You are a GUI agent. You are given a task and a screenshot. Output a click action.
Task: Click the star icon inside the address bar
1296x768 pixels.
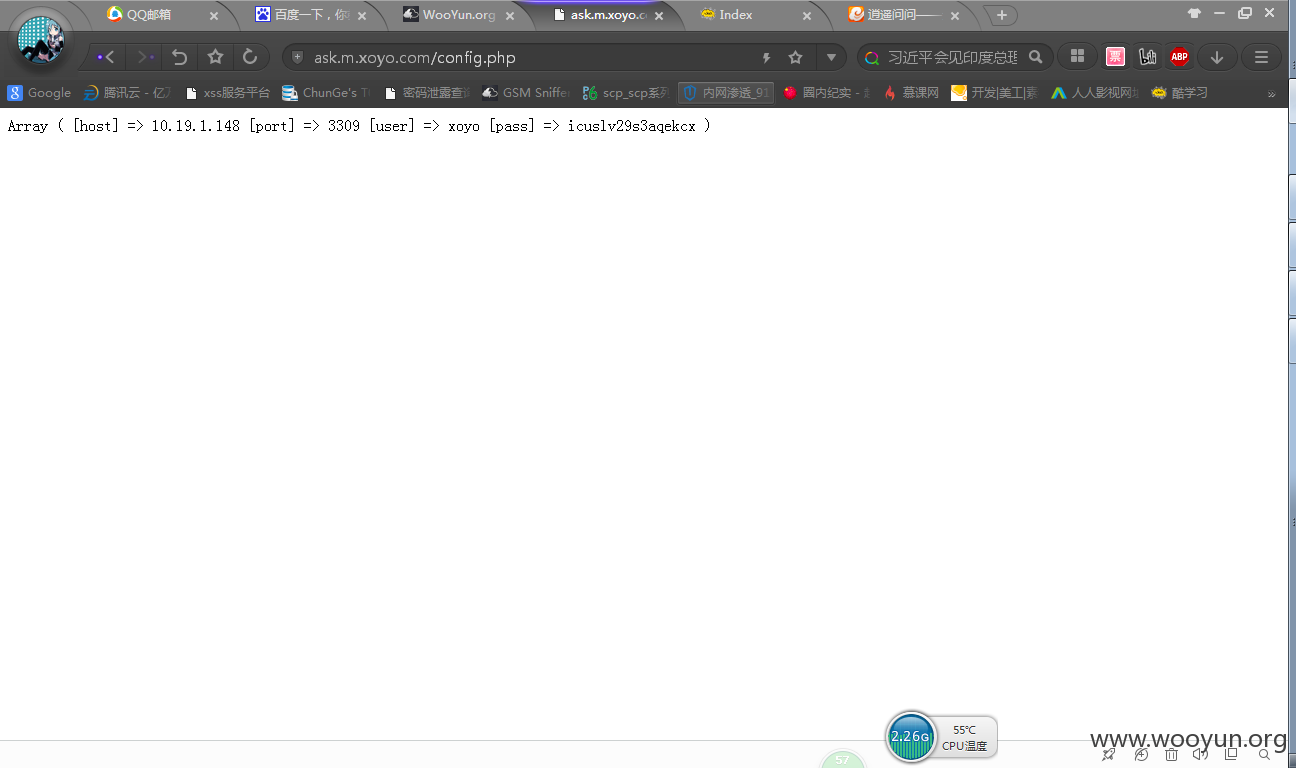[x=795, y=58]
